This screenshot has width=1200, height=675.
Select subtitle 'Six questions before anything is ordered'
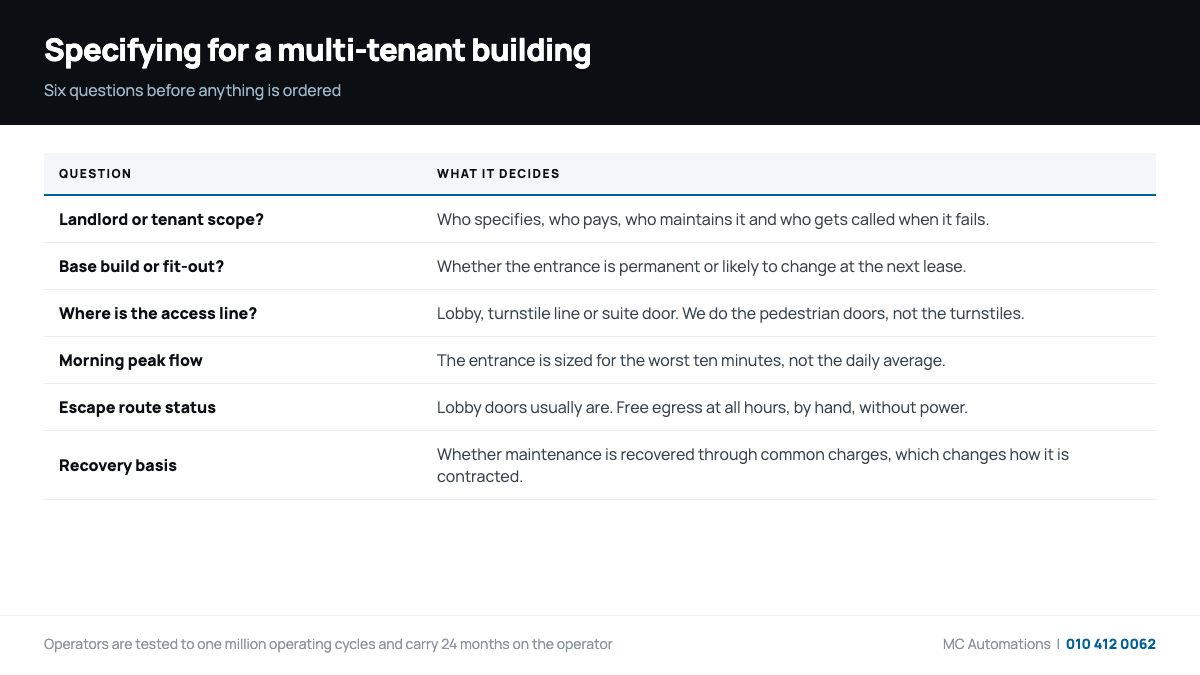[x=192, y=91]
